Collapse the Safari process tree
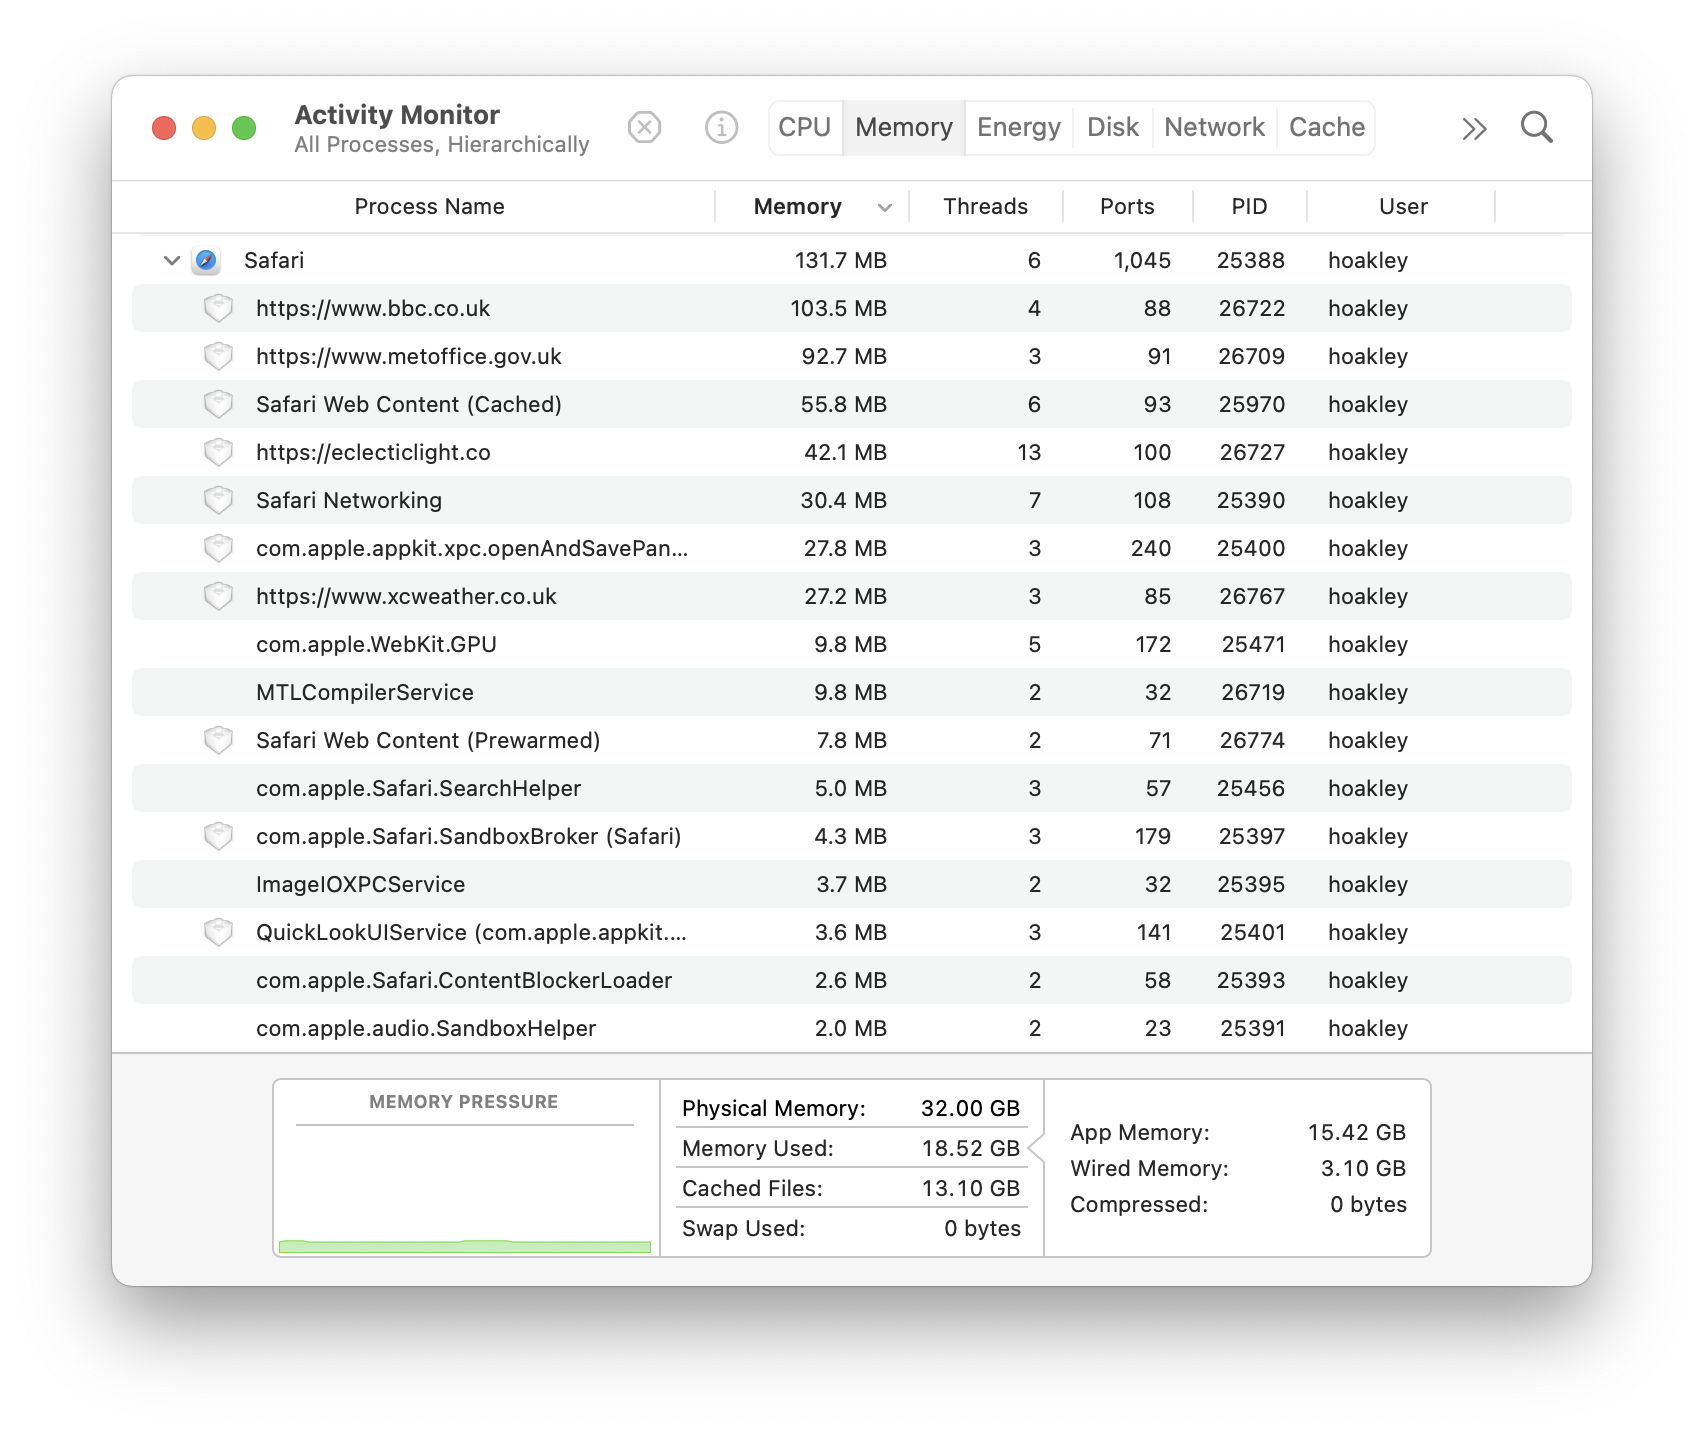 pyautogui.click(x=171, y=260)
